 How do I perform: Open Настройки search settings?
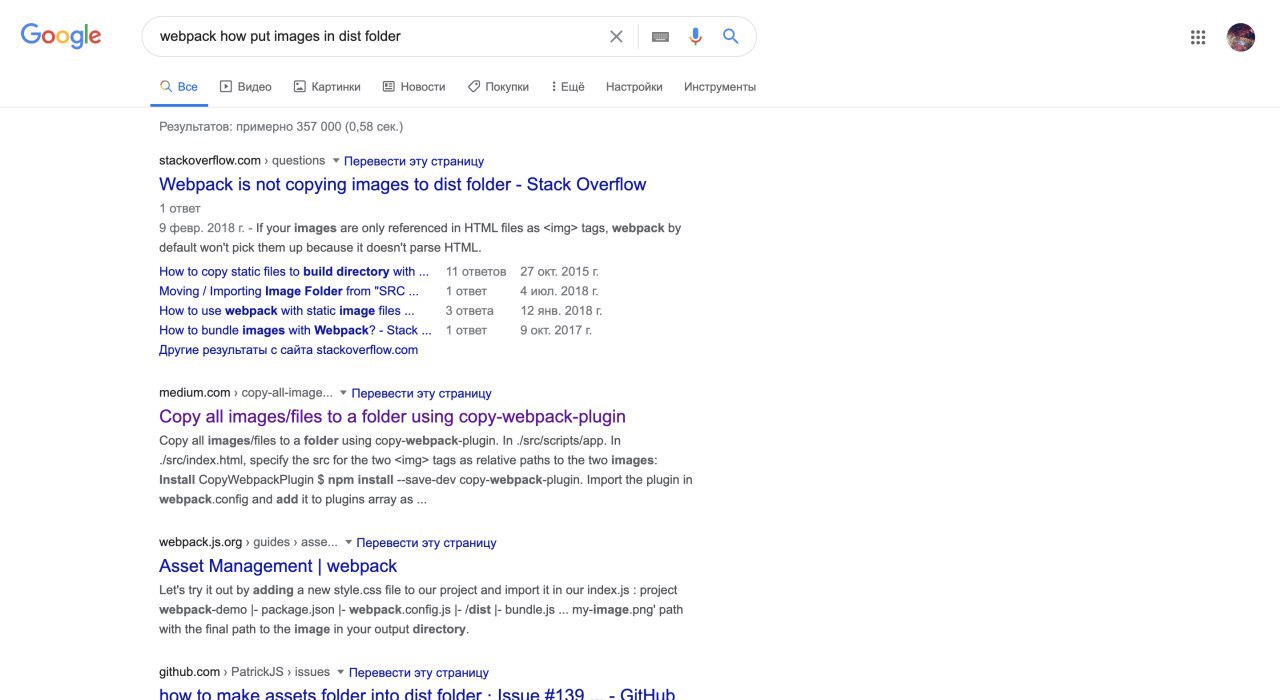634,87
